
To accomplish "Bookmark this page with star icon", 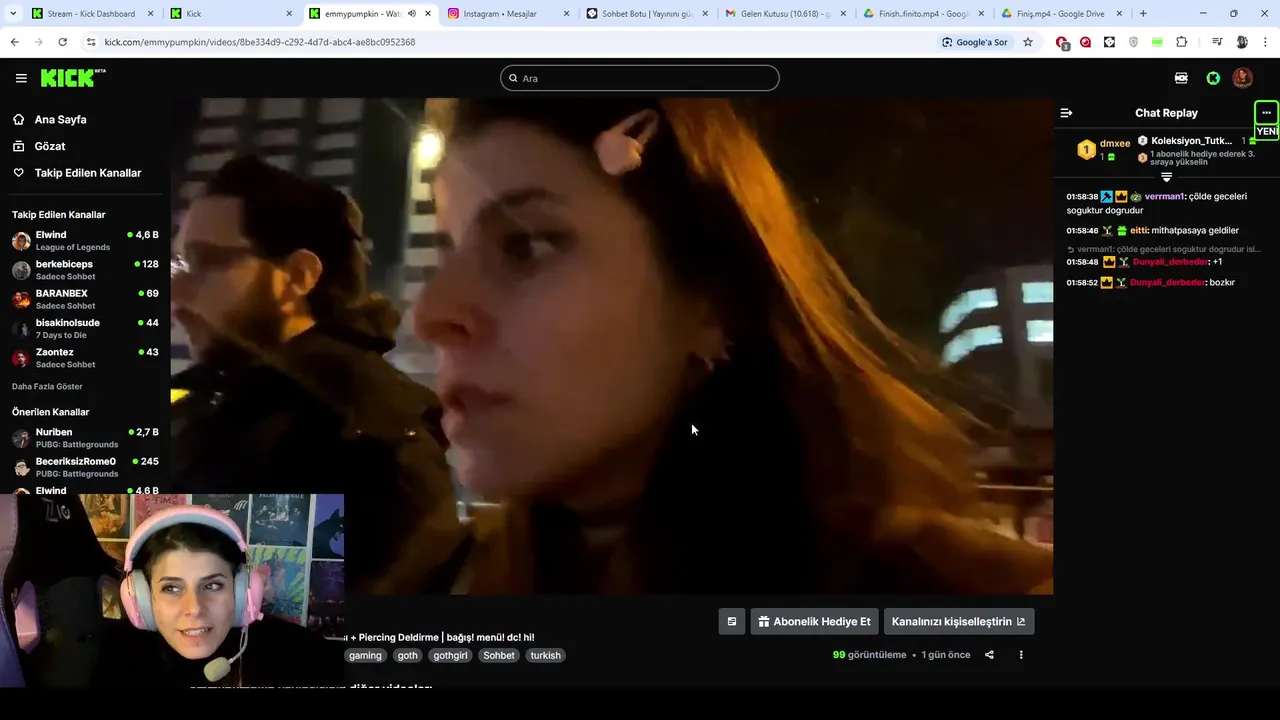I will (1027, 42).
